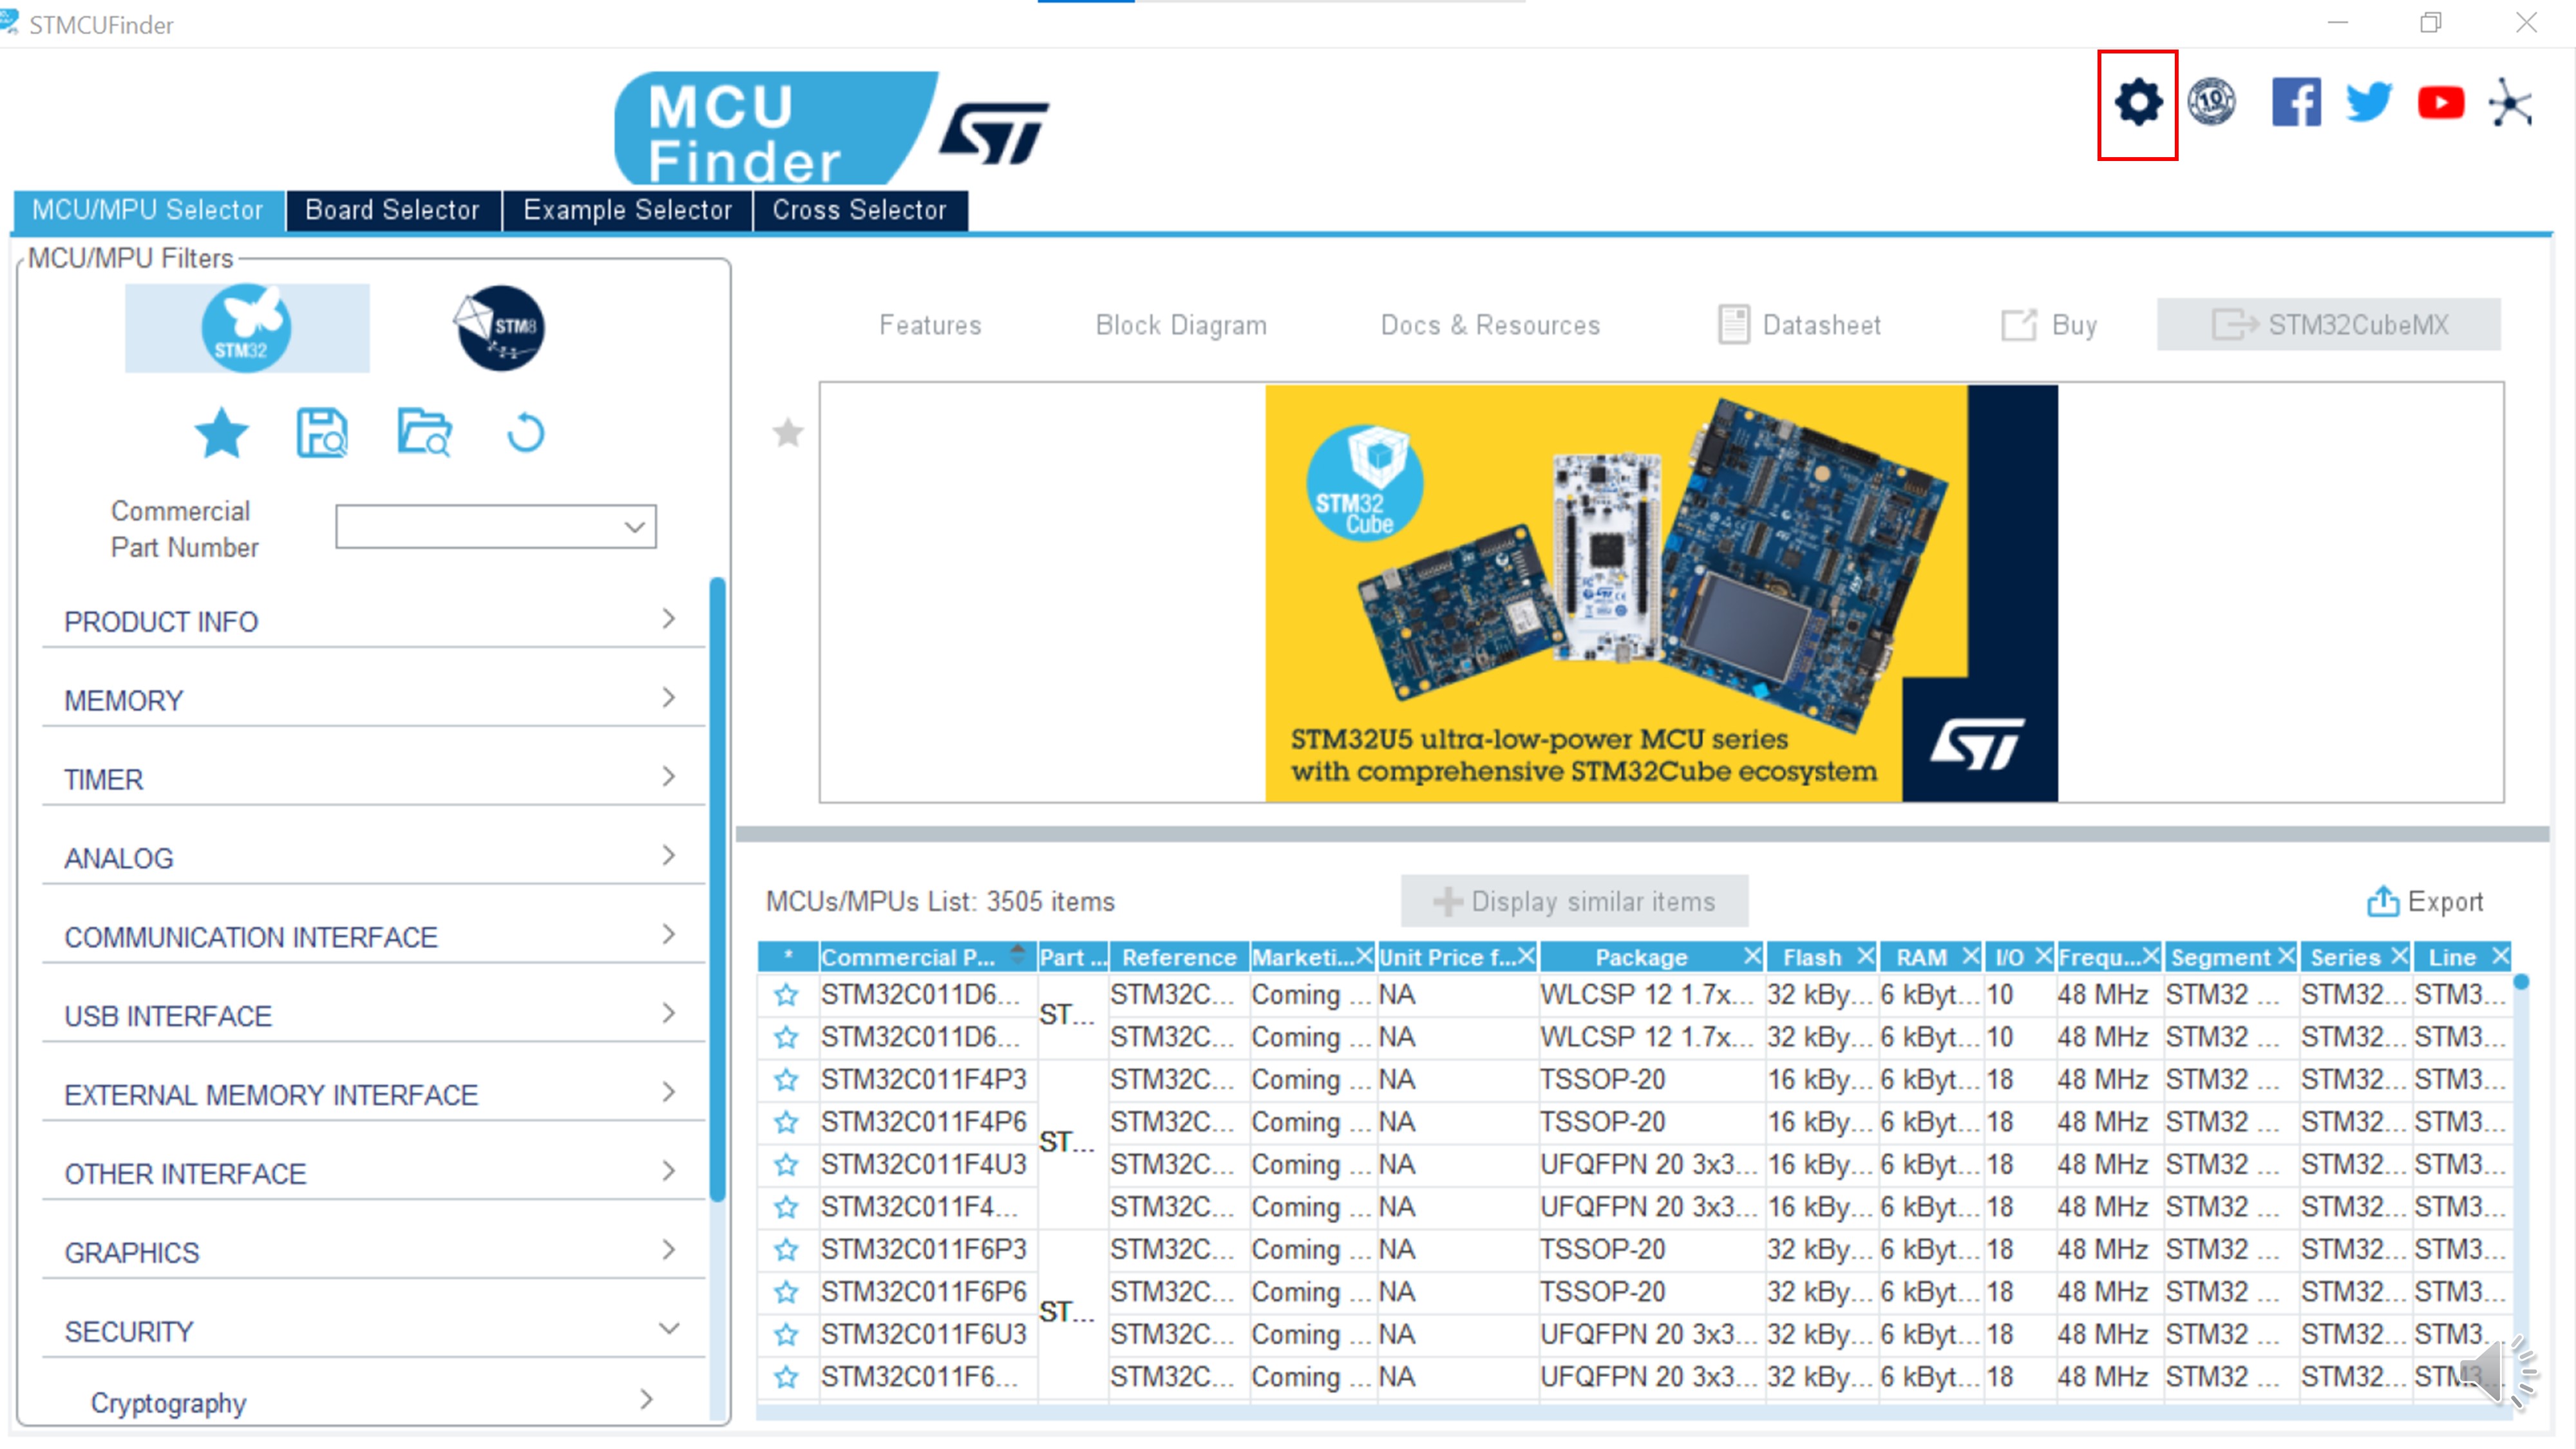This screenshot has width=2576, height=1449.
Task: Expand the TIMER filter section
Action: pyautogui.click(x=374, y=779)
